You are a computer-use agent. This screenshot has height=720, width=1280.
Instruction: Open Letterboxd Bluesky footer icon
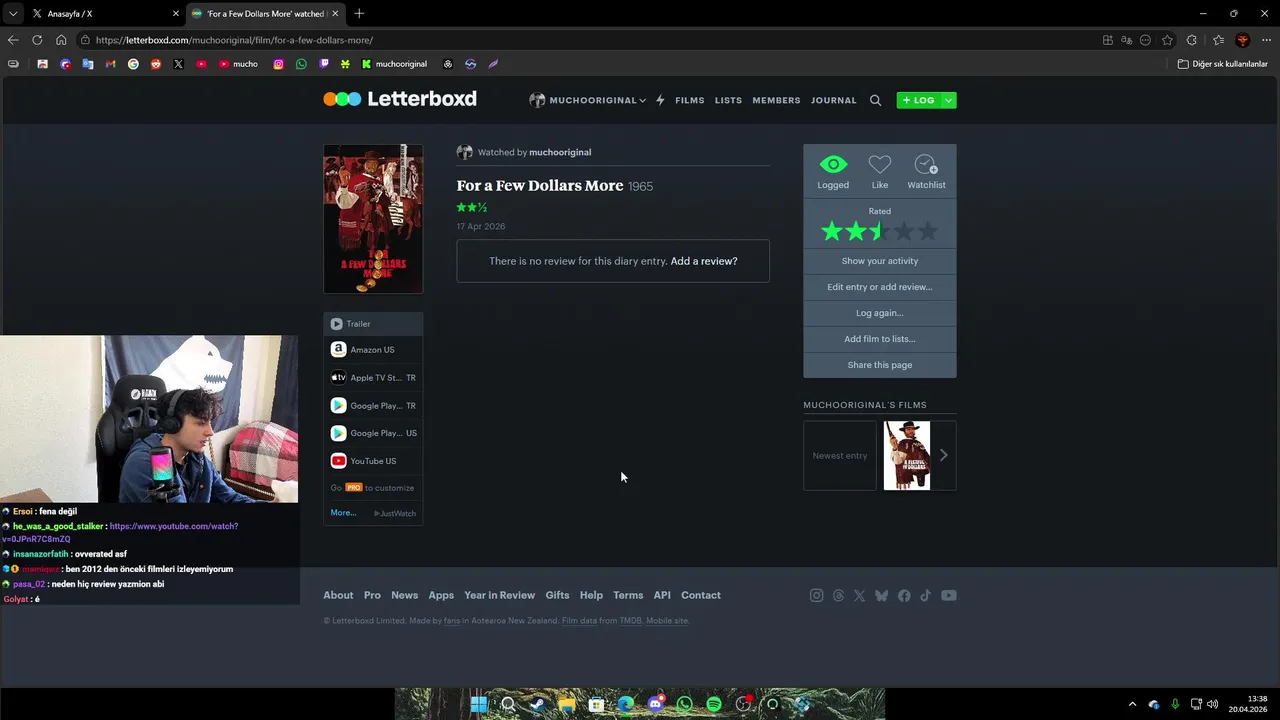881,595
